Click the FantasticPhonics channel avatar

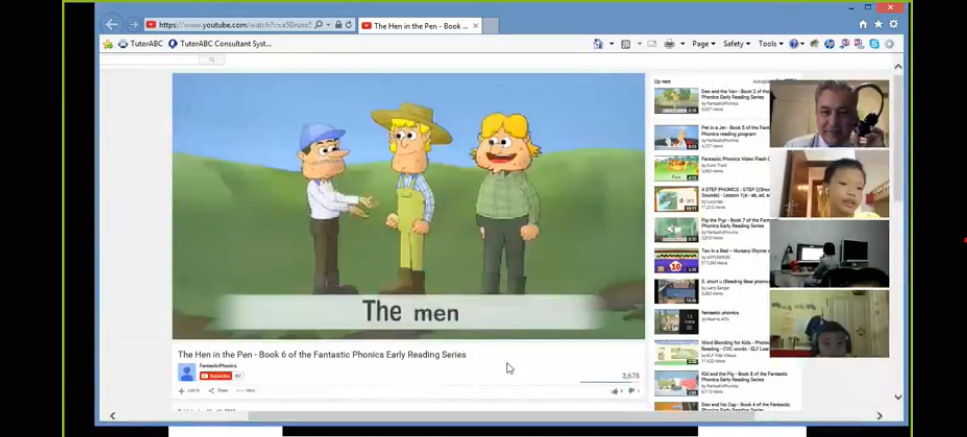187,372
